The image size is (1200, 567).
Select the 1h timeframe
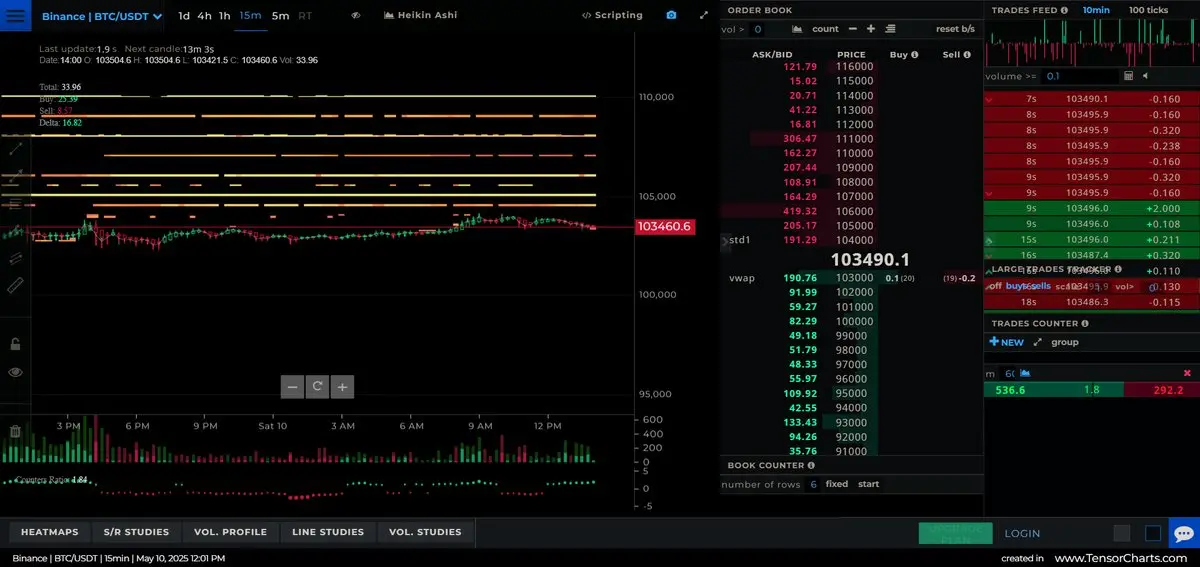coord(224,16)
